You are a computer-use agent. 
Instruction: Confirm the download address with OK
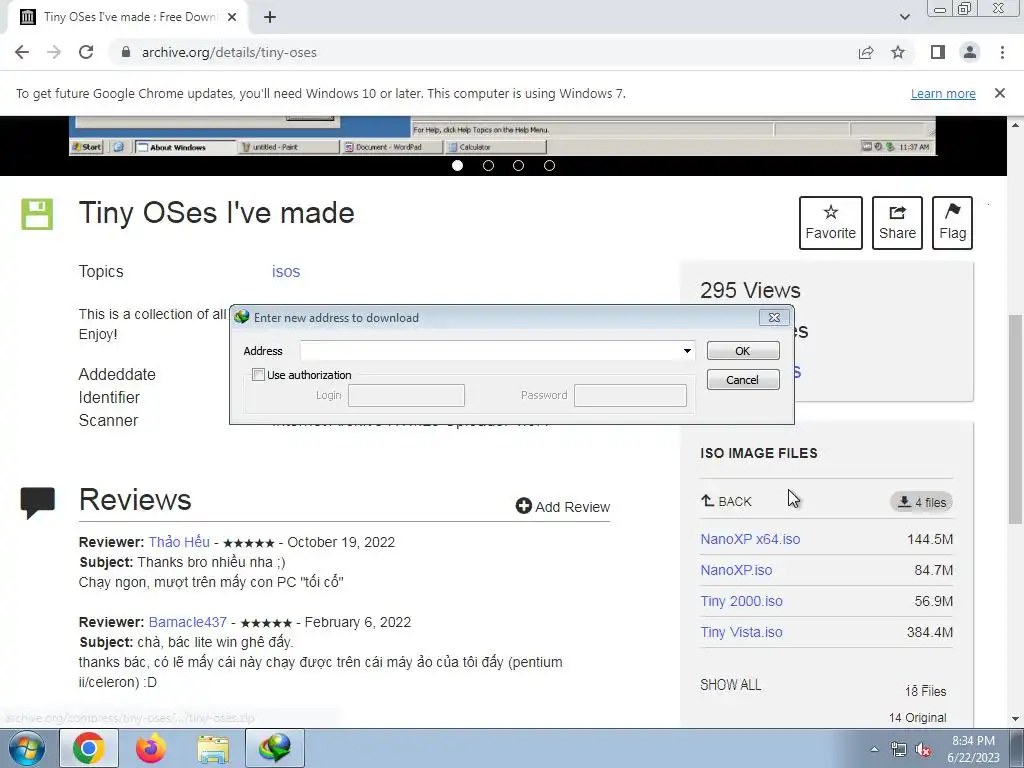pos(743,351)
